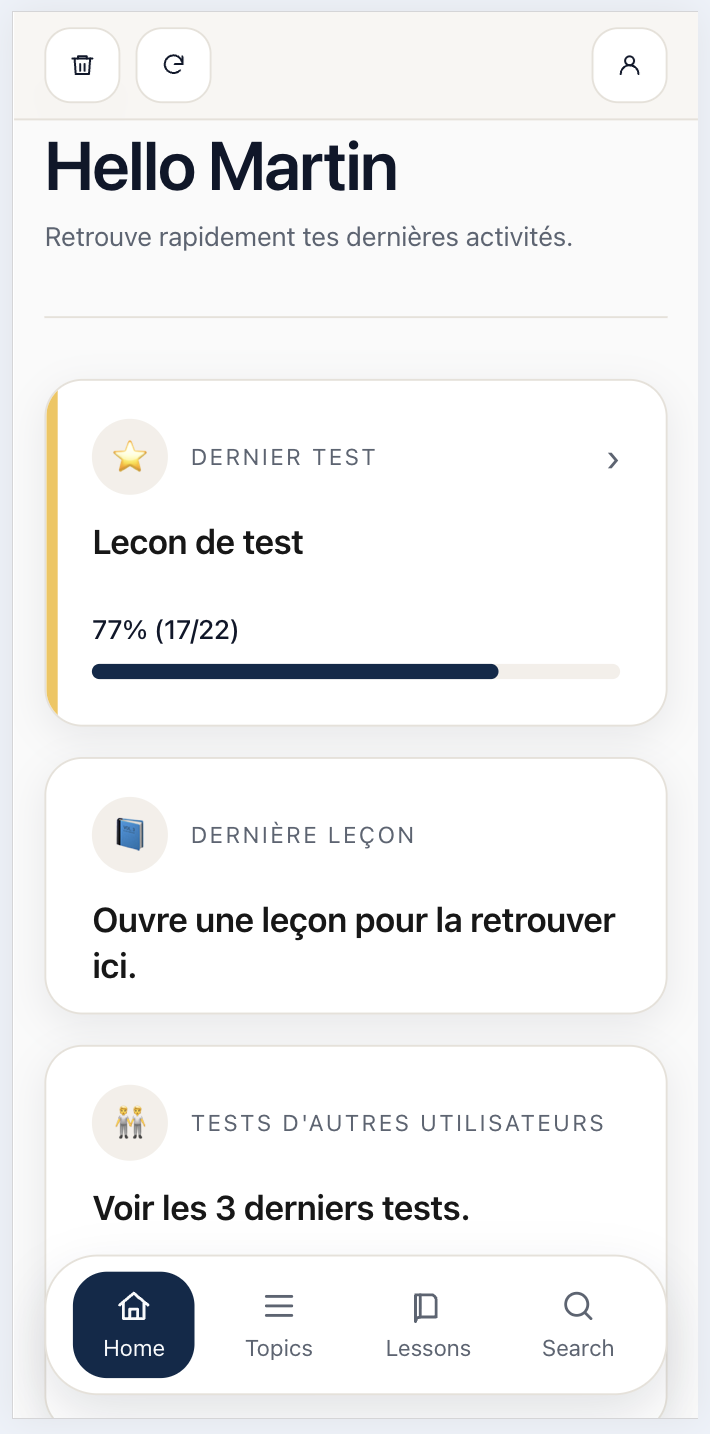Switch to the Topics tab
This screenshot has height=1434, width=710.
pos(279,1348)
